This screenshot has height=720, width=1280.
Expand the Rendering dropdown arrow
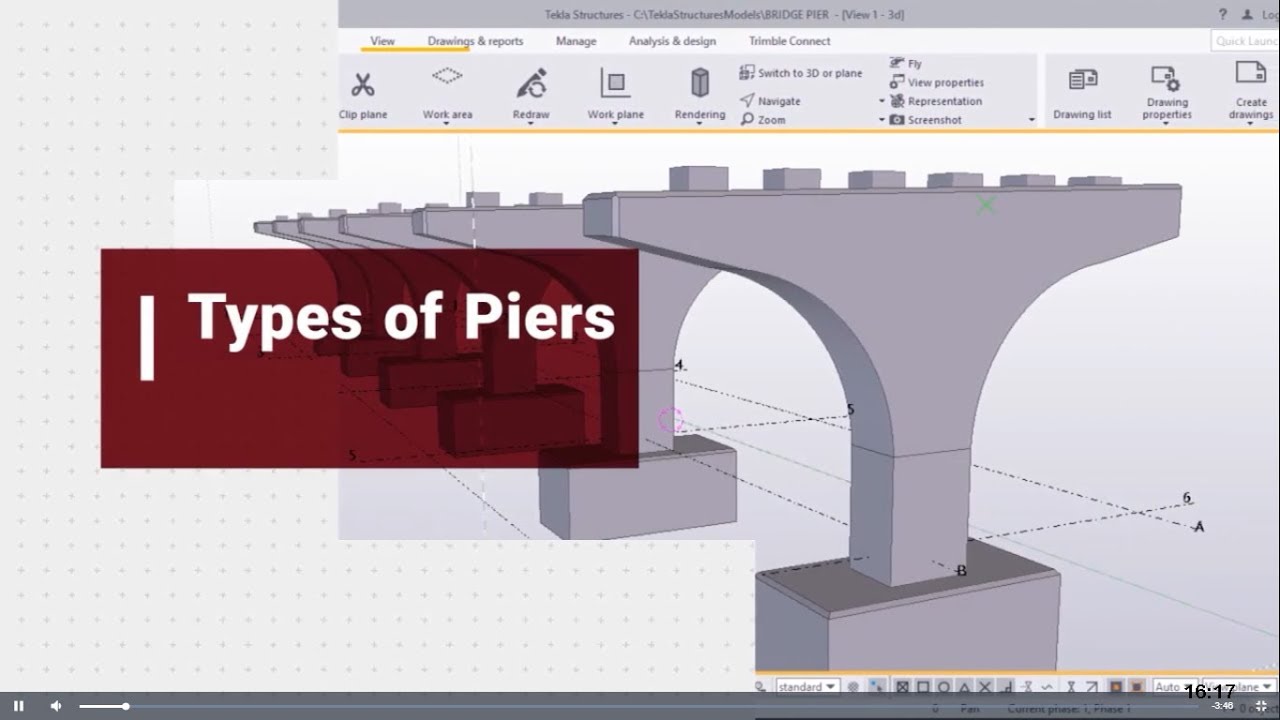click(700, 125)
